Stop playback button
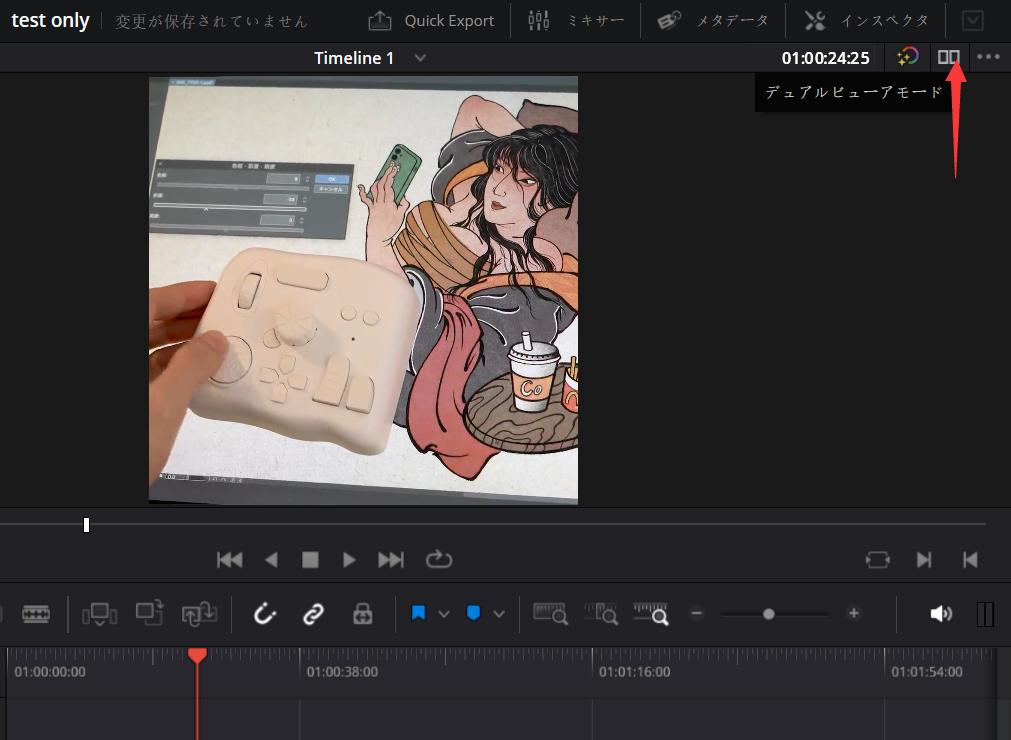Viewport: 1011px width, 740px height. point(310,560)
